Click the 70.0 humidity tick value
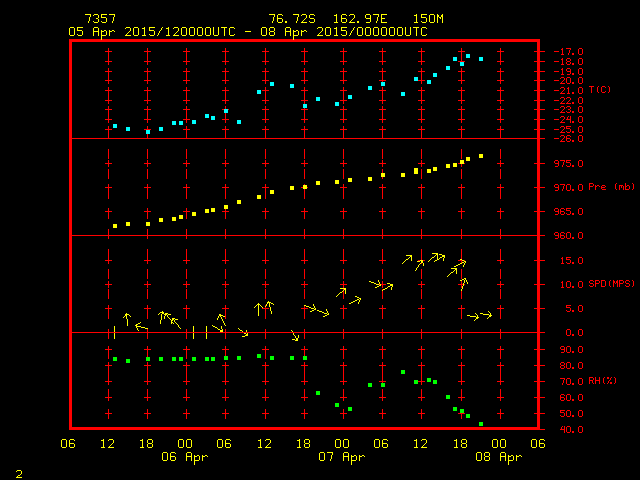The height and width of the screenshot is (480, 640). coord(571,382)
